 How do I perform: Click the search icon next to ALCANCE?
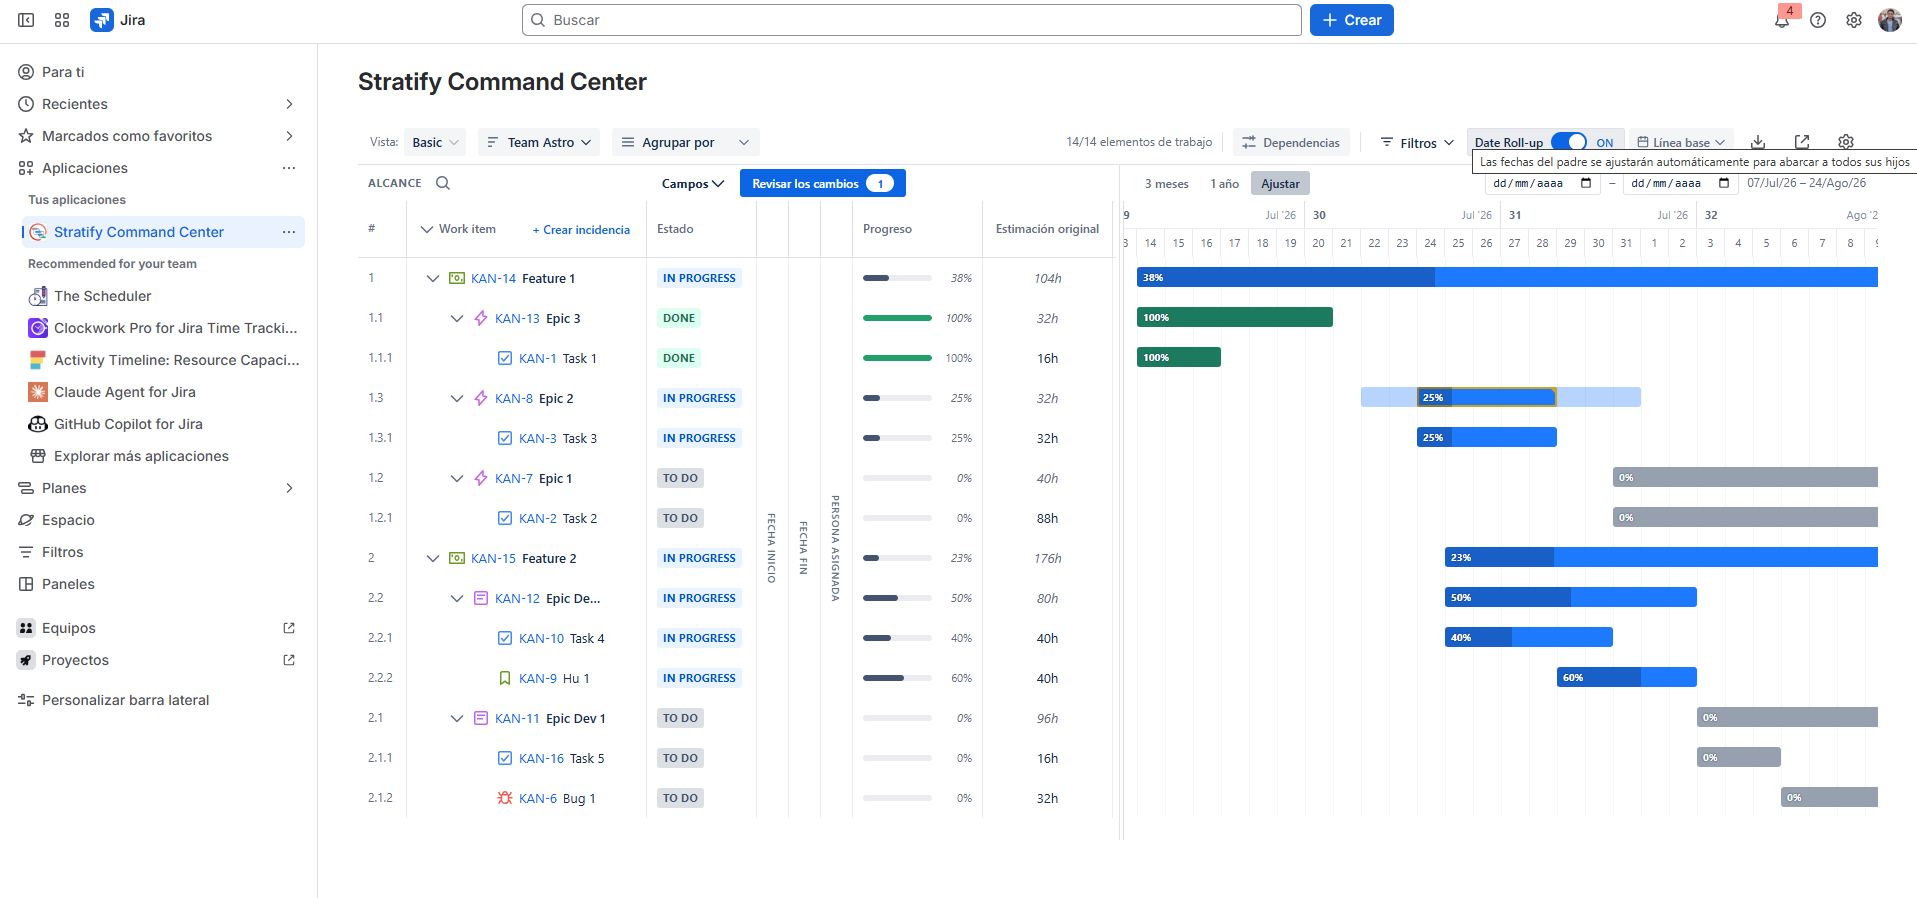pyautogui.click(x=443, y=183)
